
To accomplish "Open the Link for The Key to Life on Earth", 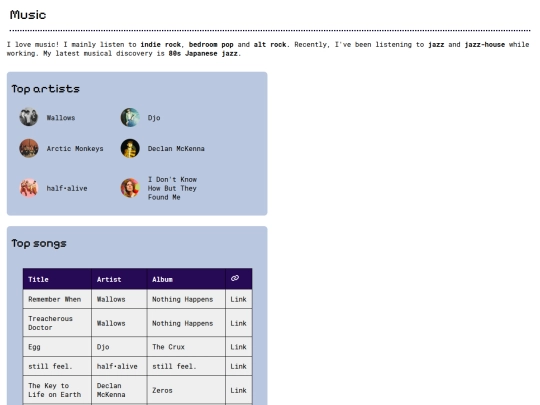I will click(x=238, y=390).
